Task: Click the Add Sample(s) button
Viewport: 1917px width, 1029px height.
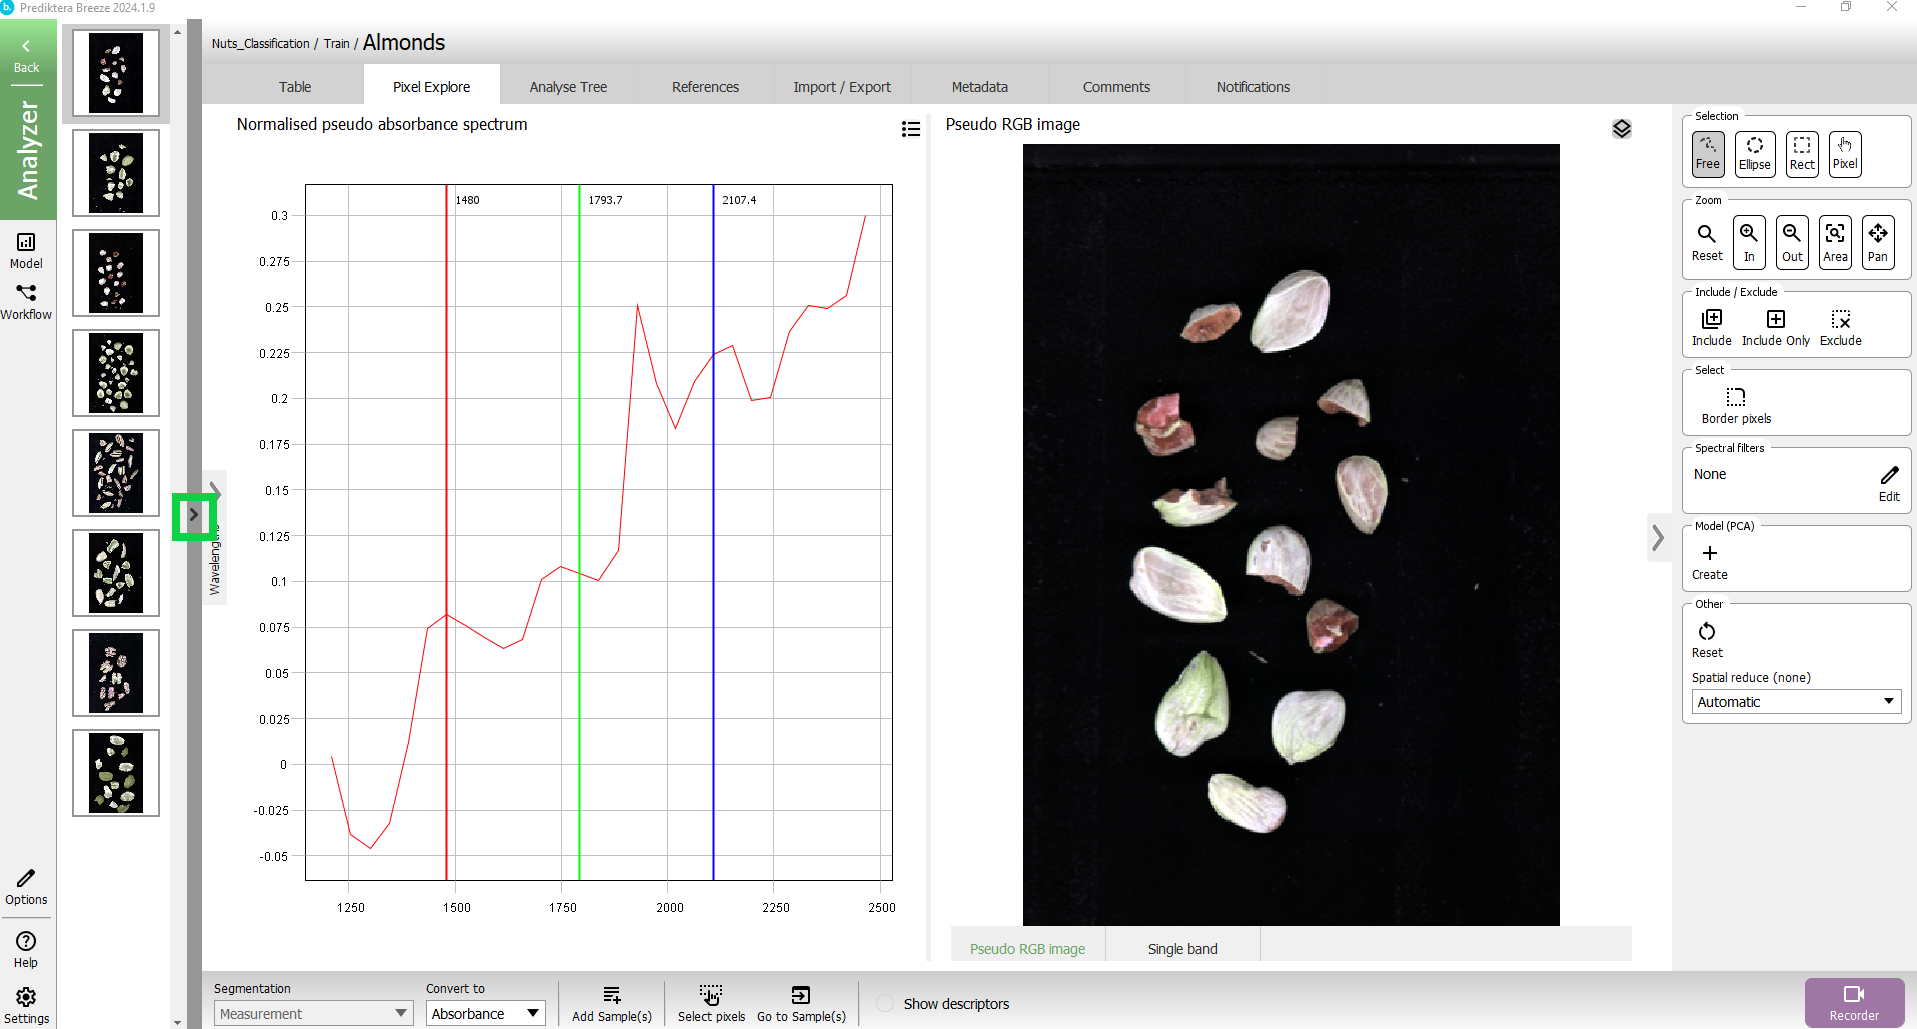Action: point(611,1003)
